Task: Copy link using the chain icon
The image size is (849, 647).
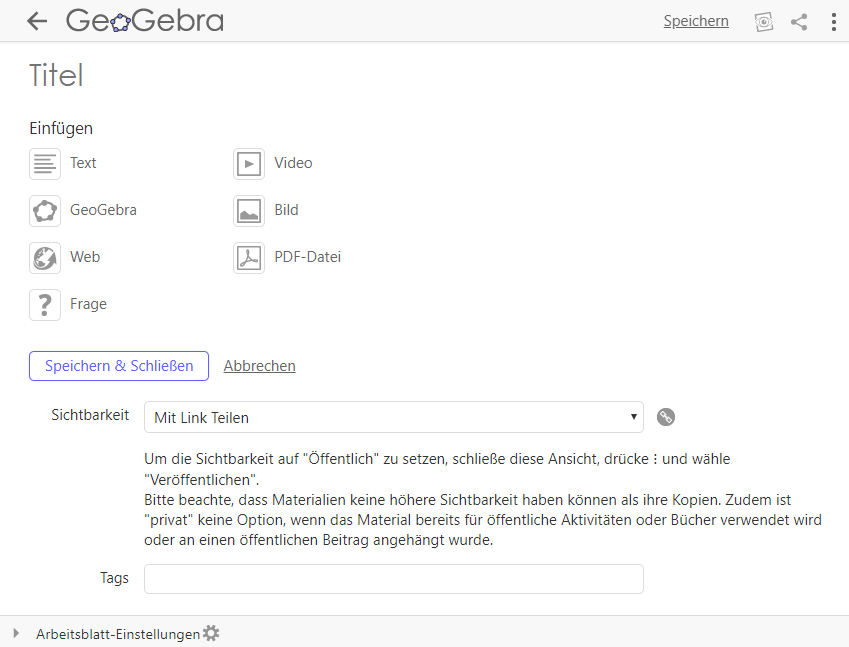Action: [666, 417]
